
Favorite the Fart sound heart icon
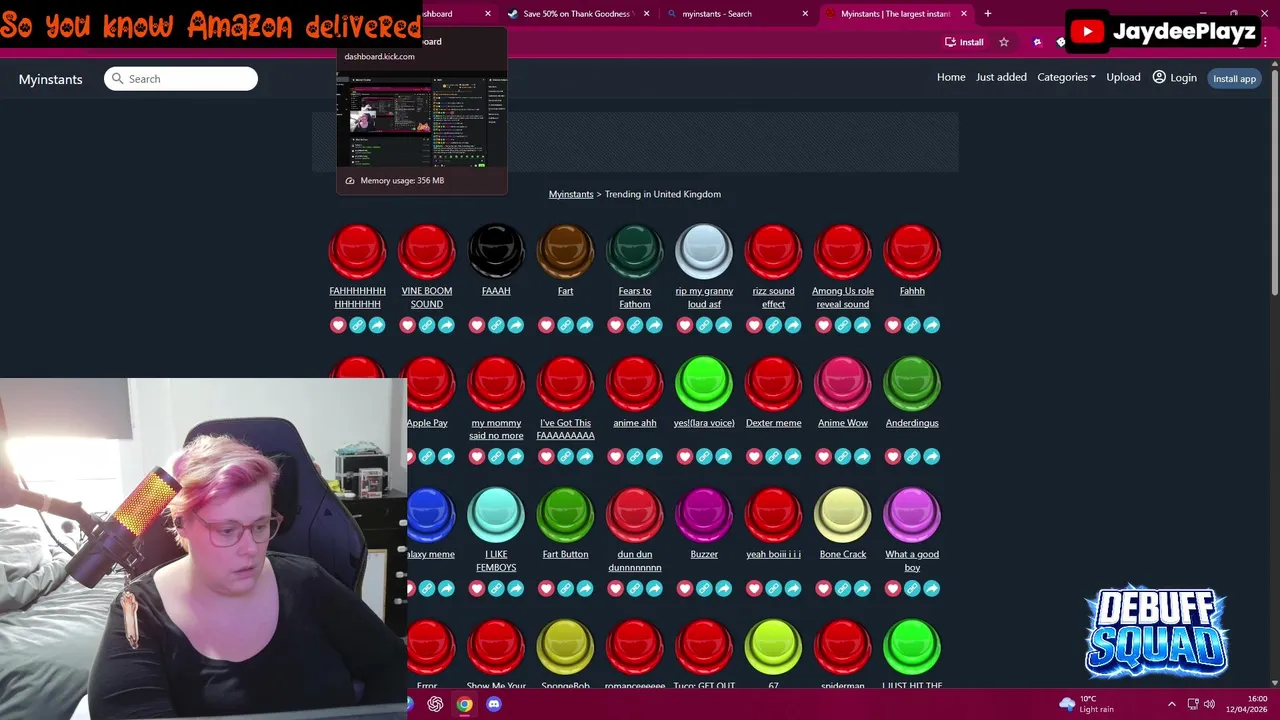coord(546,325)
